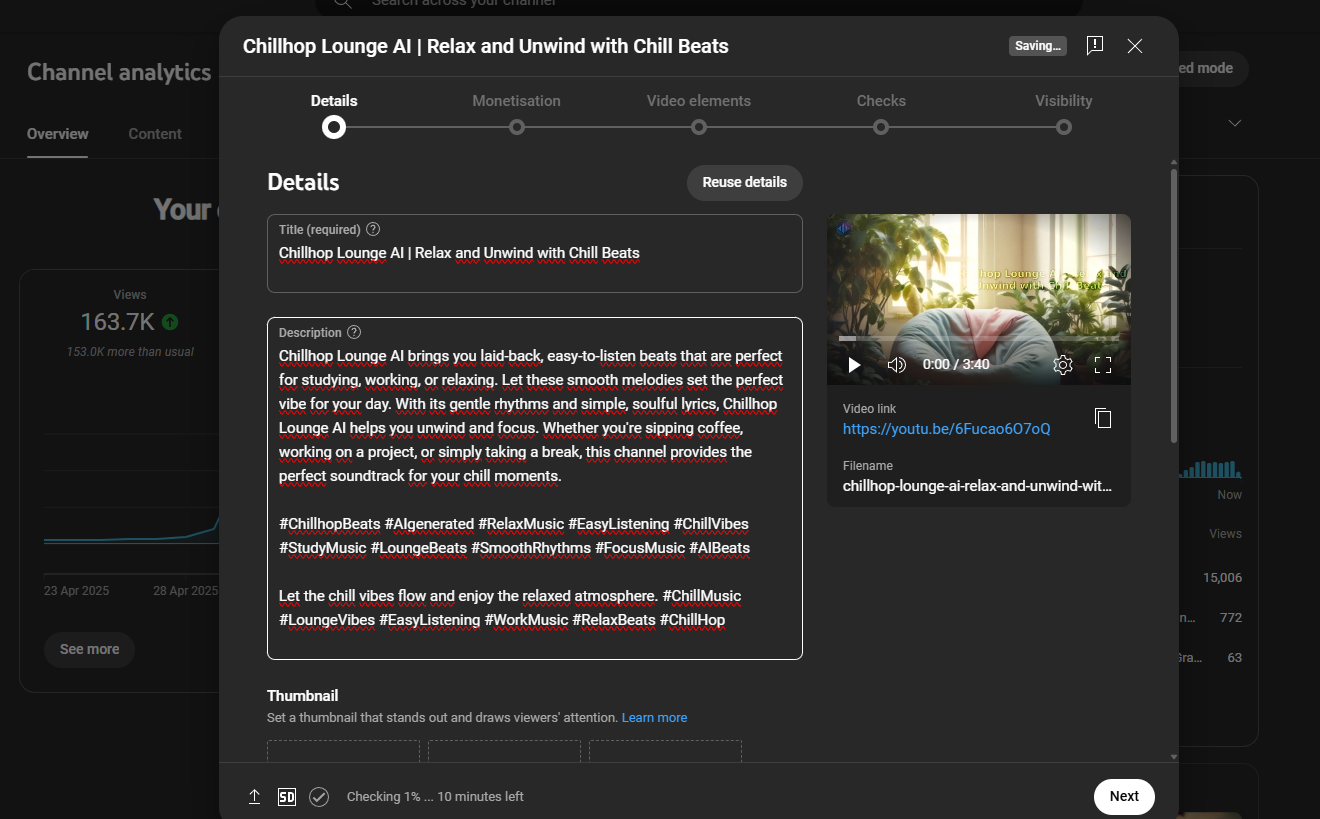Open the youtu.be video link
This screenshot has height=819, width=1320.
(x=946, y=429)
